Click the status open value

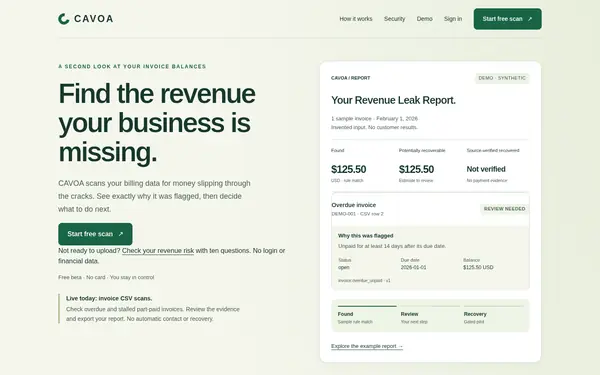click(x=344, y=267)
